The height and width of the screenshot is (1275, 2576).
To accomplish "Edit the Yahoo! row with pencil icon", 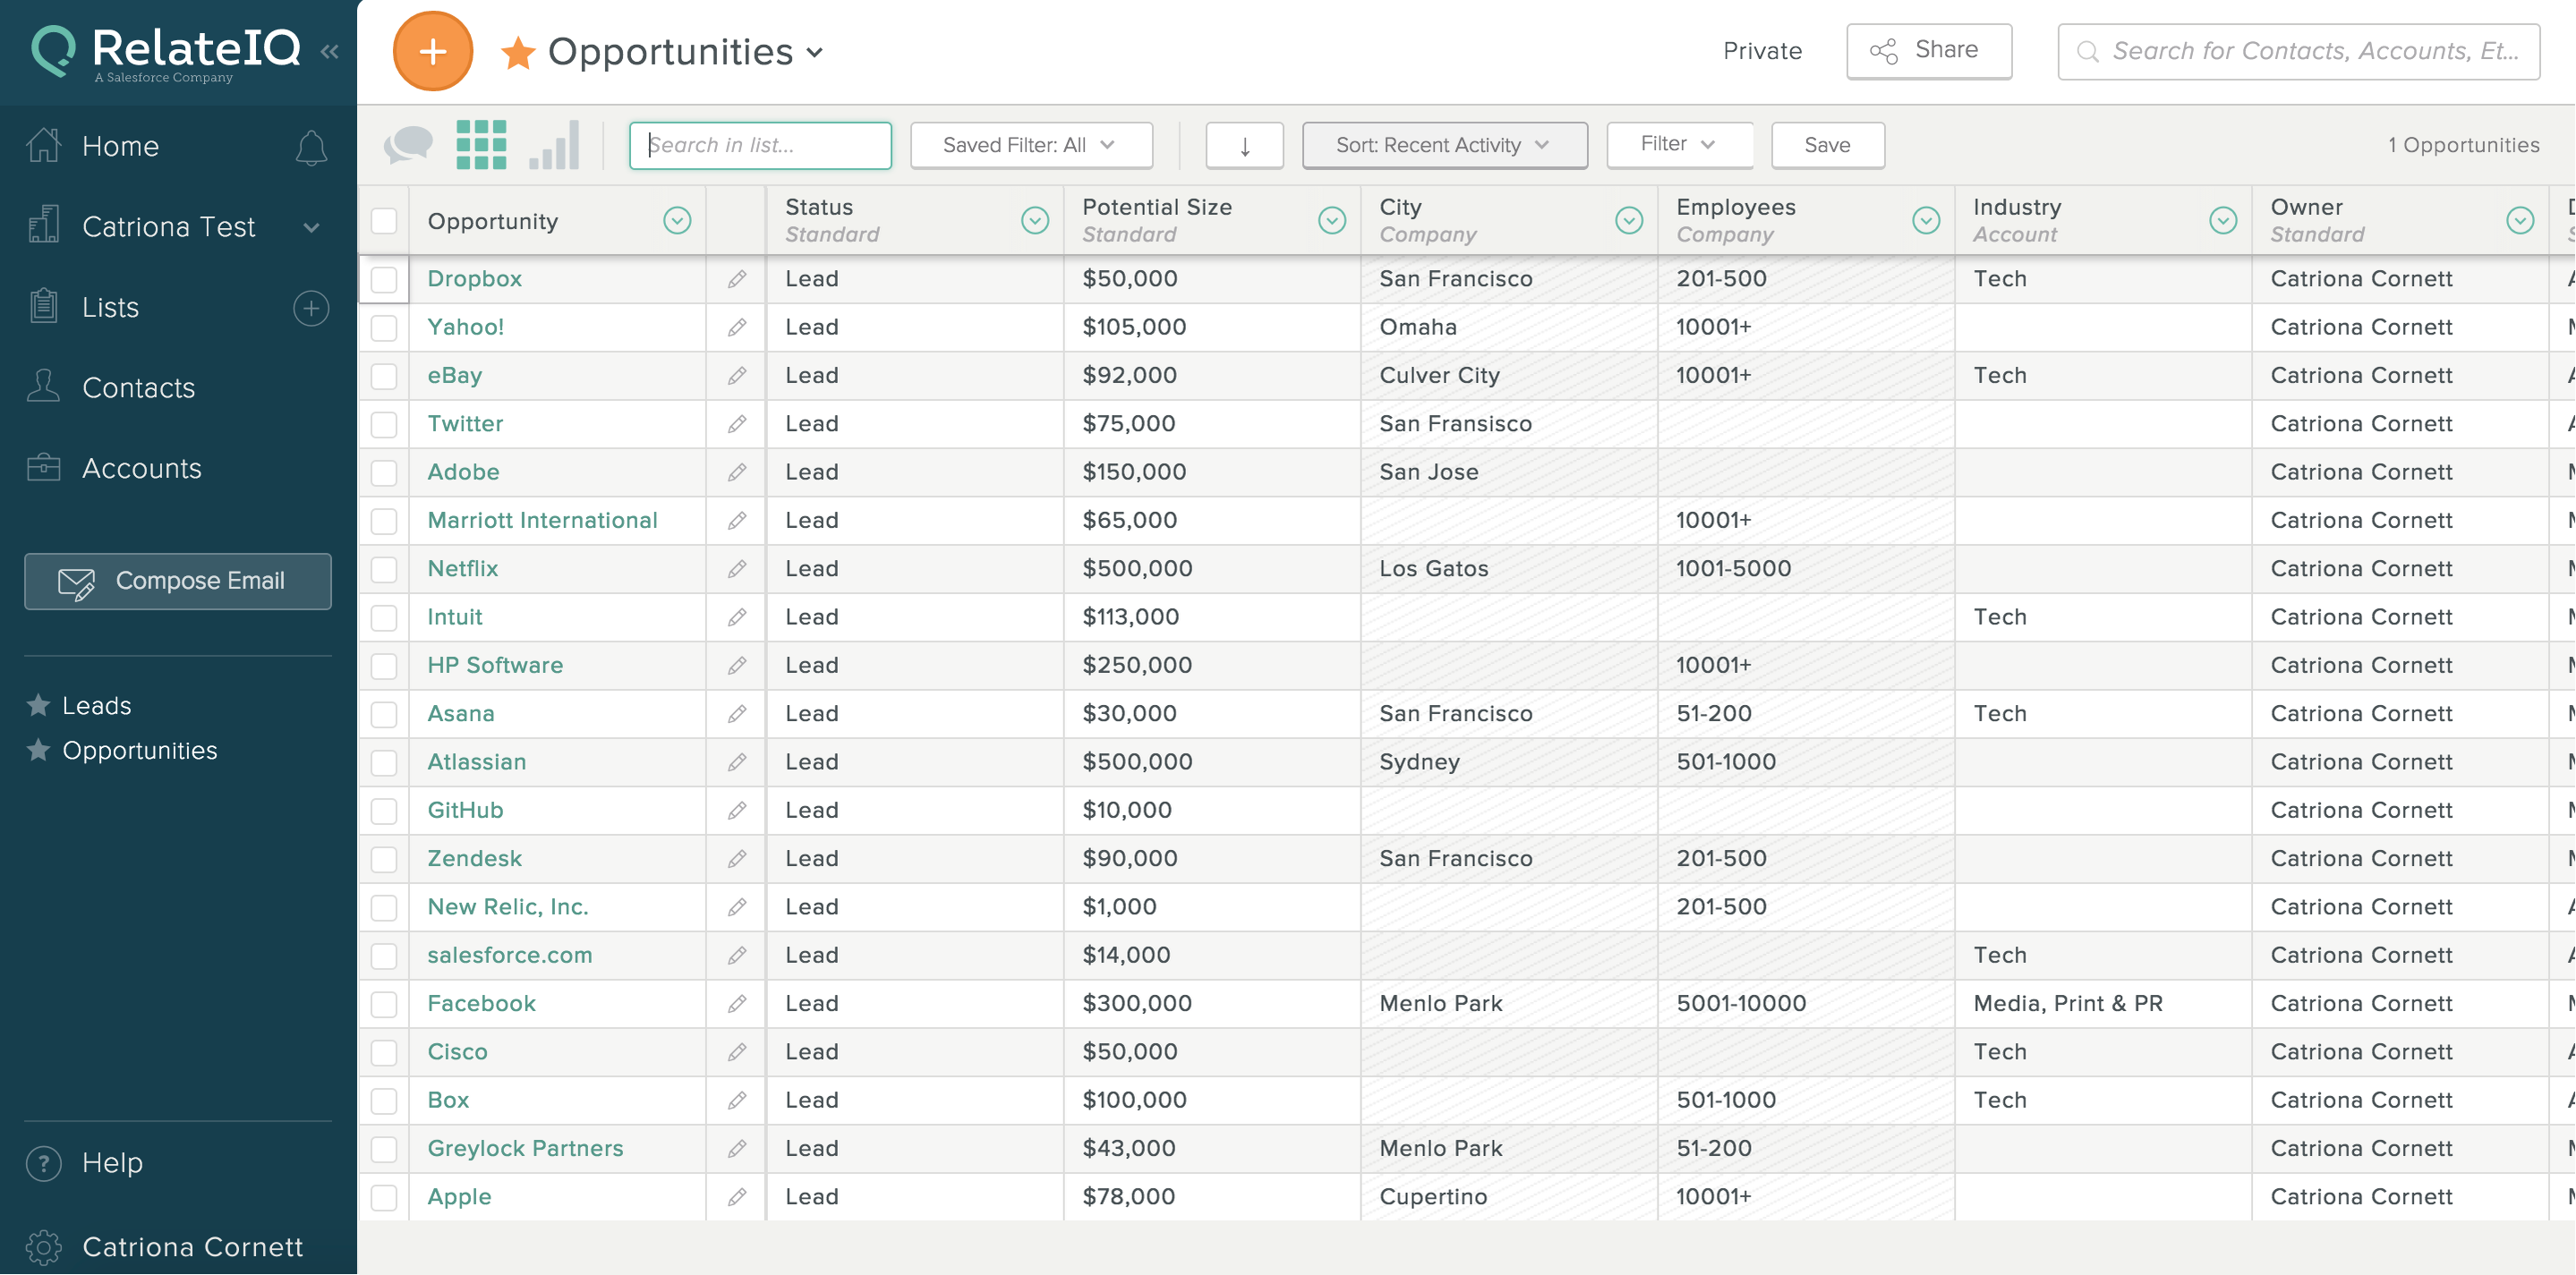I will click(737, 327).
